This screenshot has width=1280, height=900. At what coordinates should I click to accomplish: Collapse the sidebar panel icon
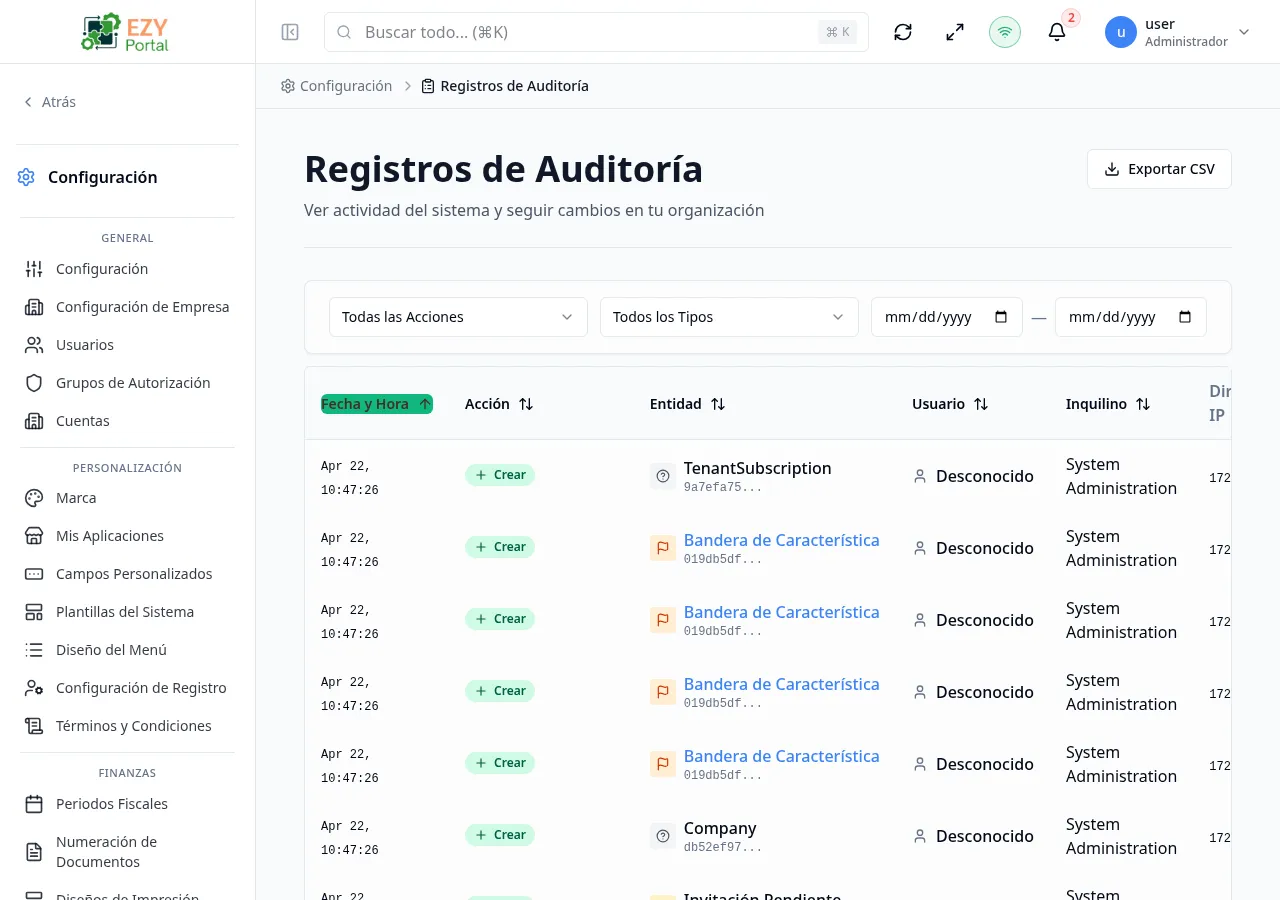coord(290,32)
